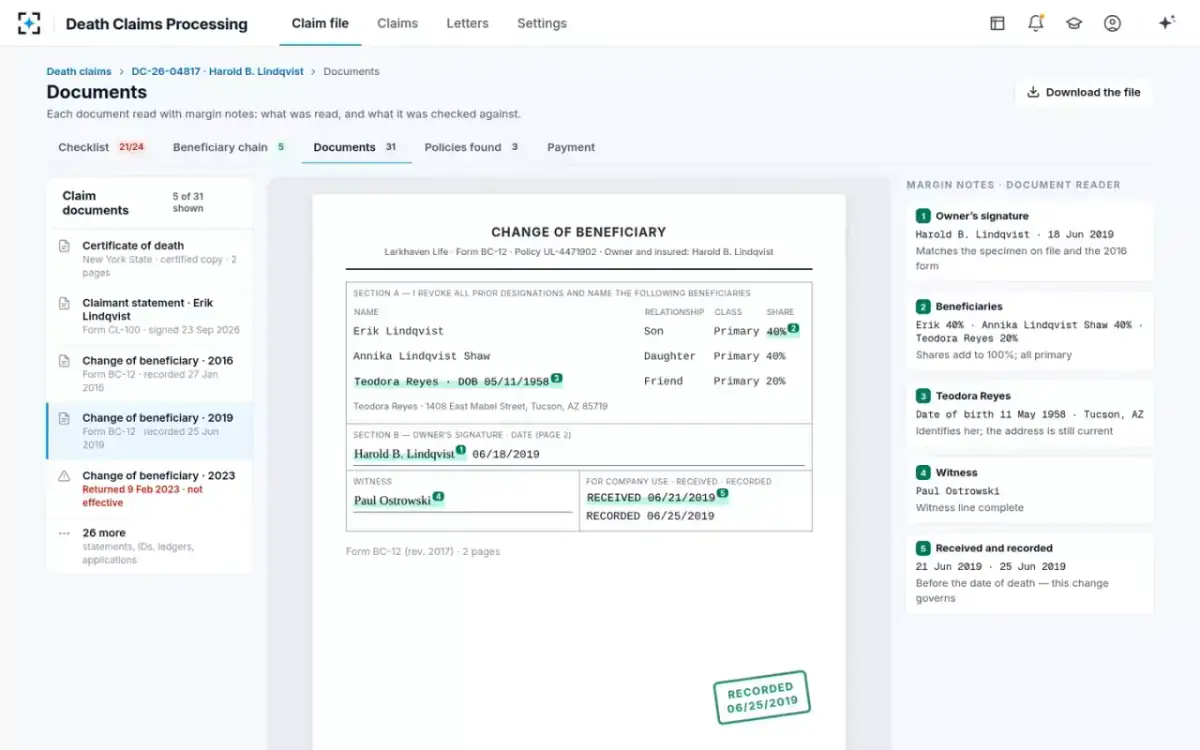Select Change of beneficiary · 2019

pyautogui.click(x=150, y=431)
